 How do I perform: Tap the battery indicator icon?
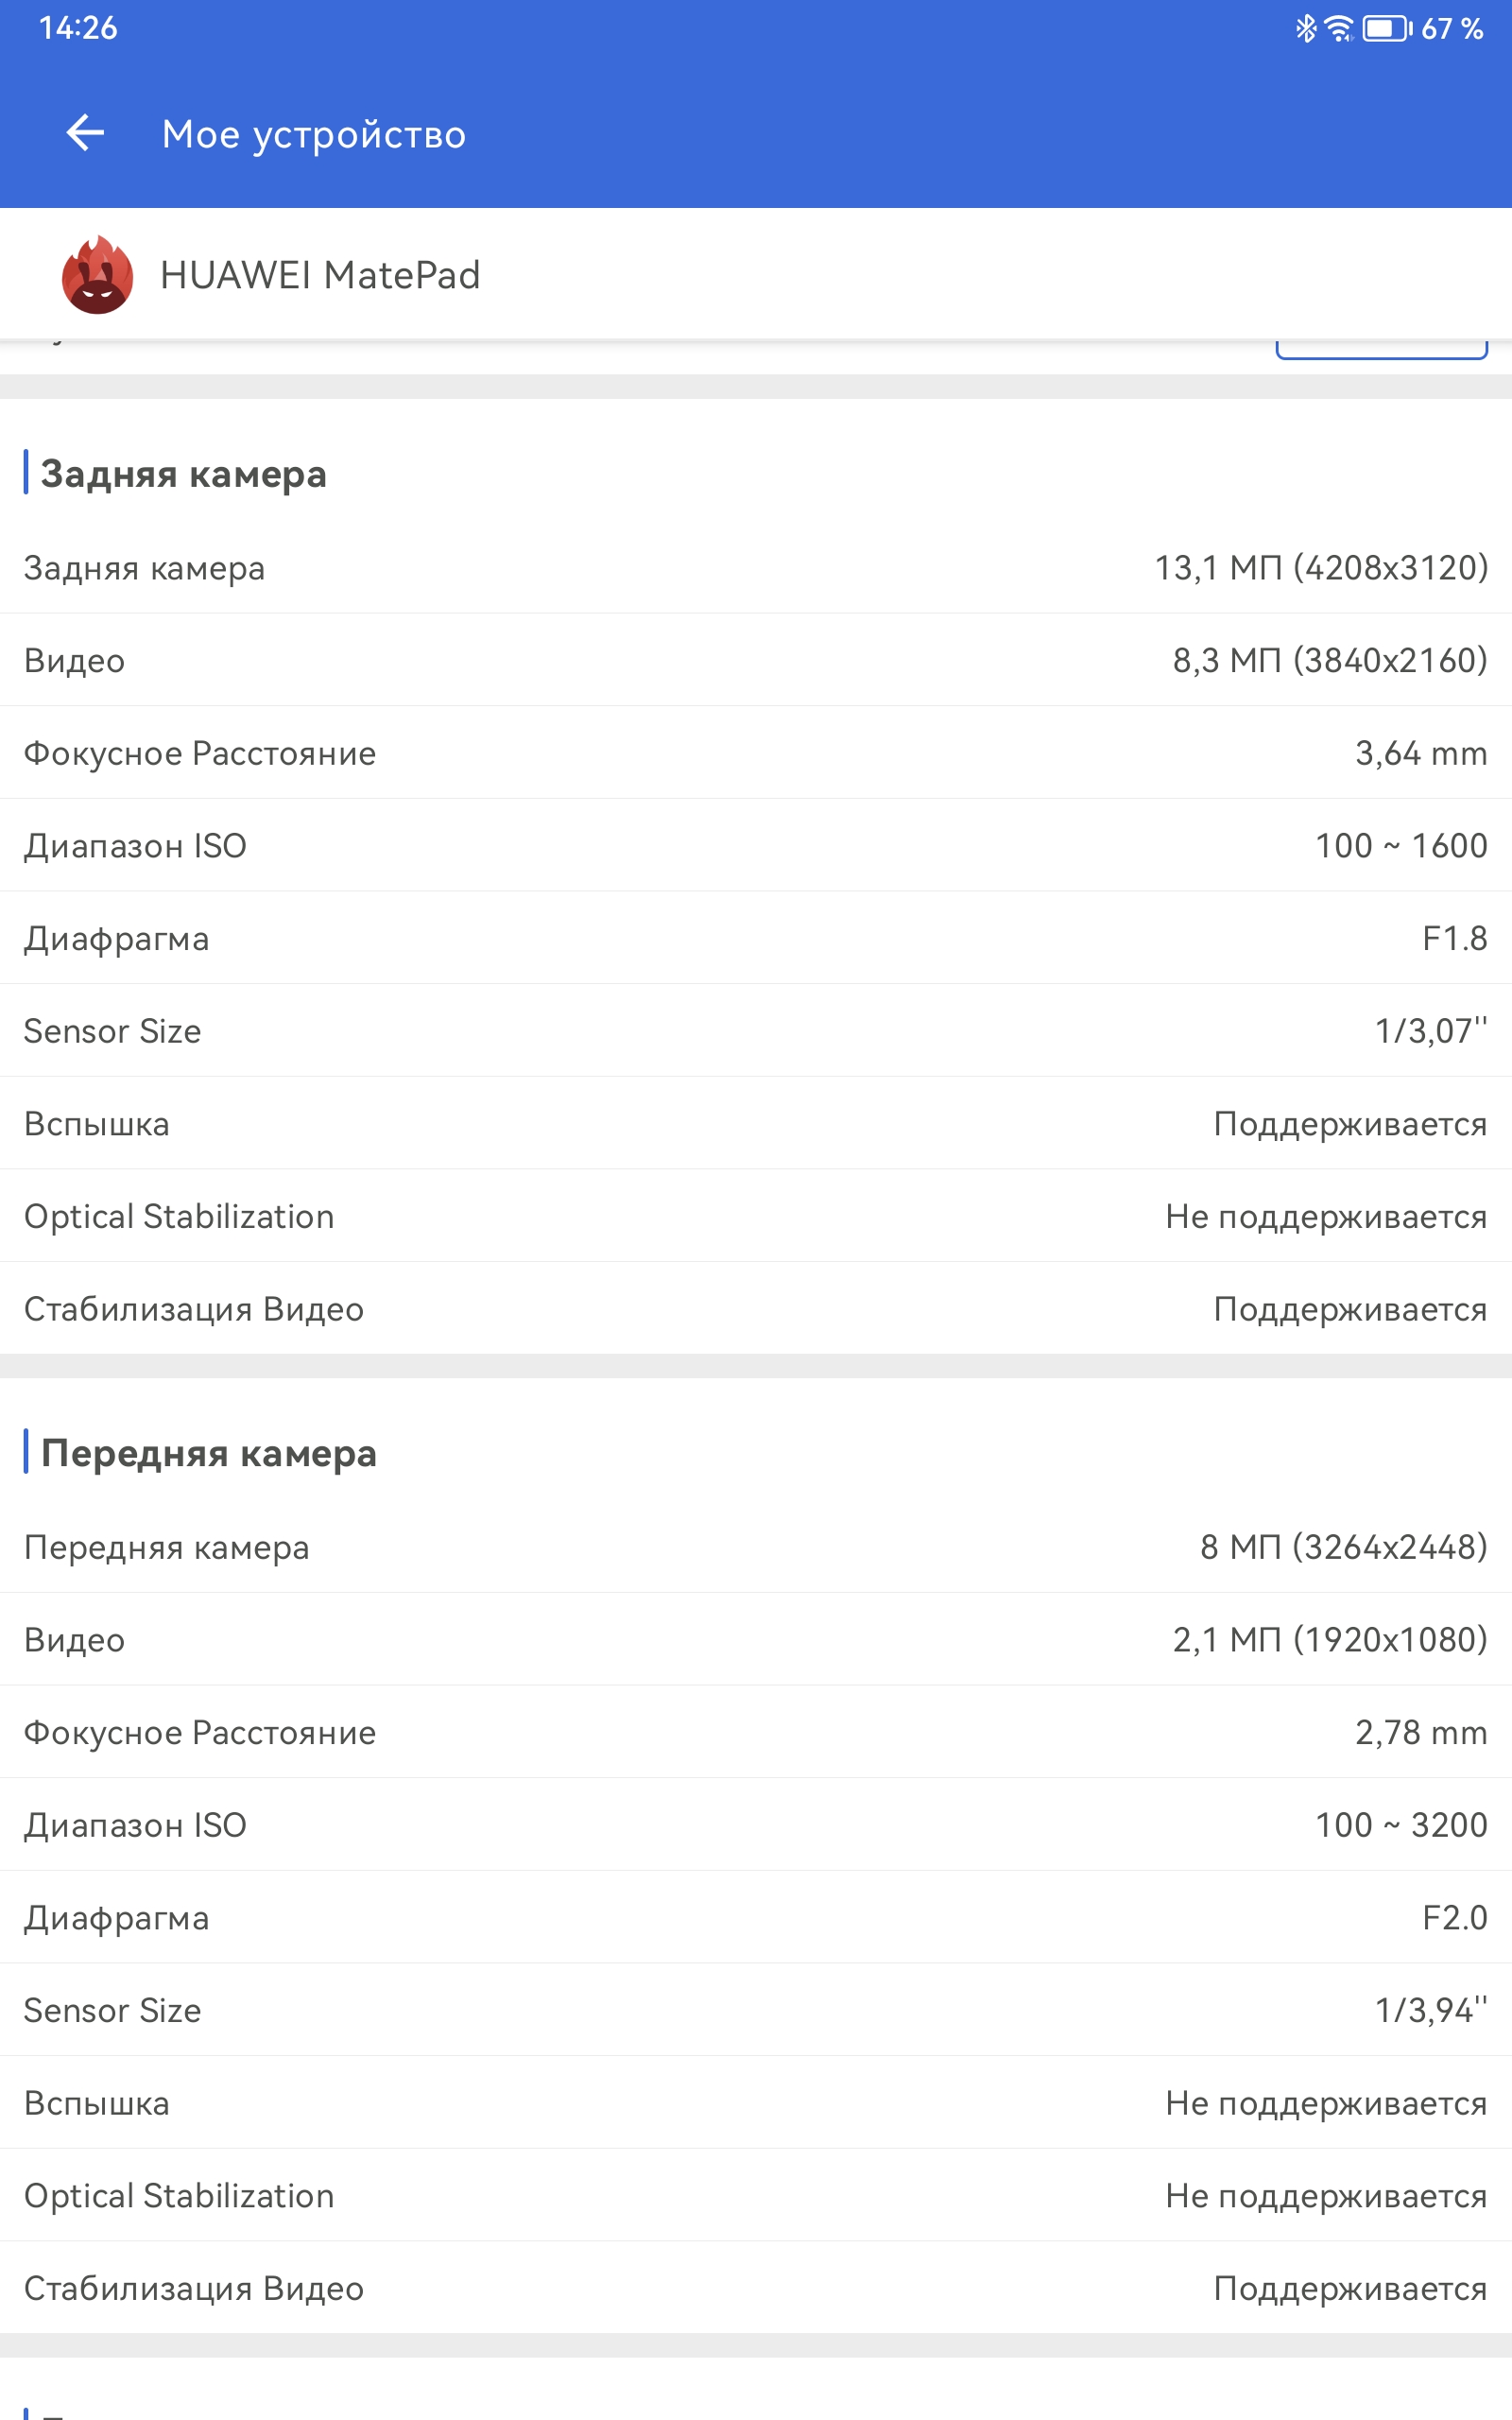coord(1388,28)
